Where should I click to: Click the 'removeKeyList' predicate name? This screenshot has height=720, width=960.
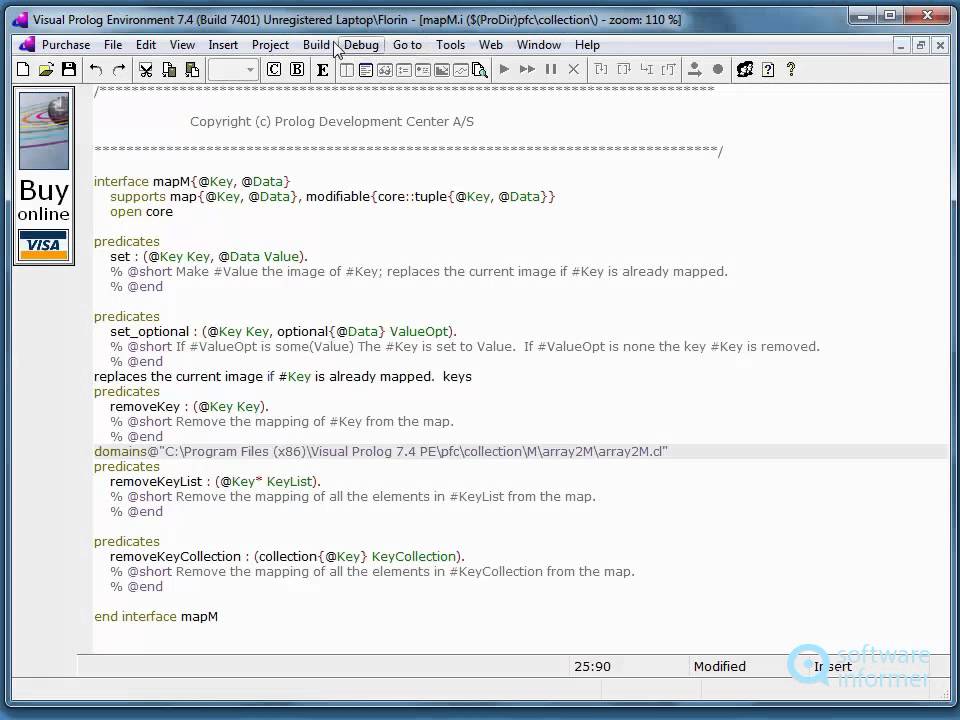point(156,481)
